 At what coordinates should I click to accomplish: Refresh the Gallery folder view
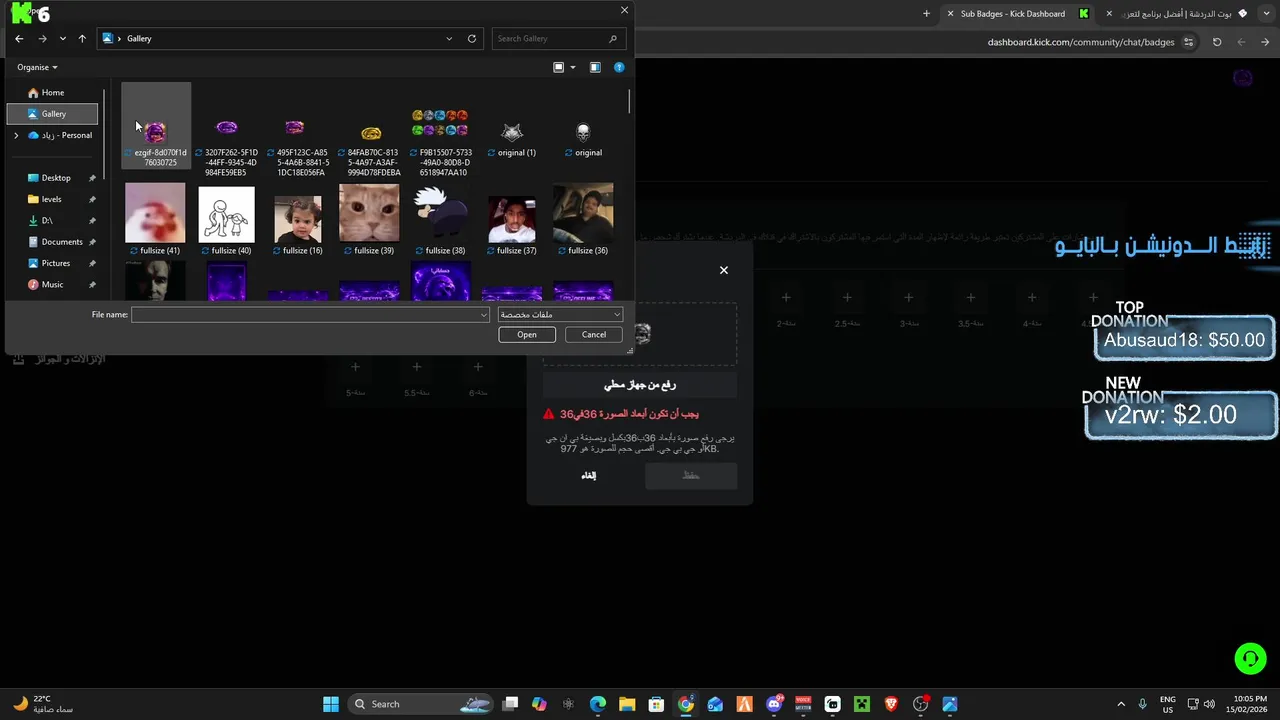coord(472,38)
